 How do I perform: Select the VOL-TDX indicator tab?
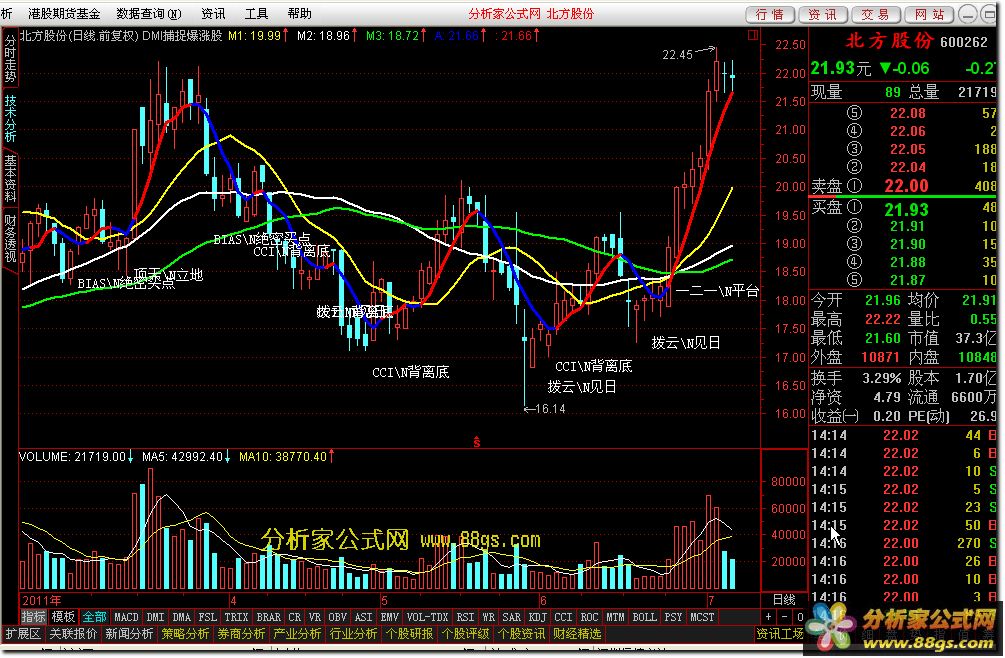(x=428, y=617)
